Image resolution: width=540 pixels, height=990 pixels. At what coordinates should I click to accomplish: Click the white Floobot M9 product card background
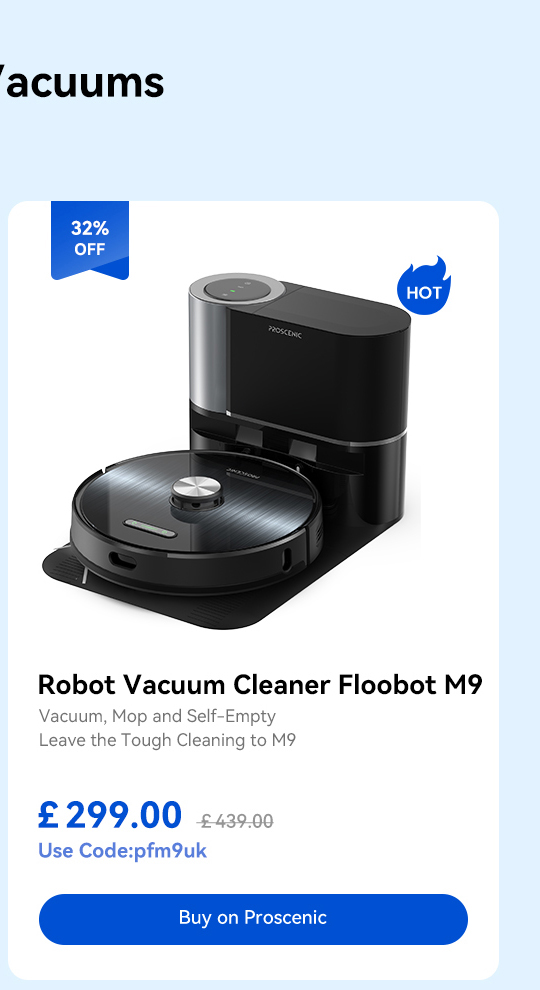253,590
